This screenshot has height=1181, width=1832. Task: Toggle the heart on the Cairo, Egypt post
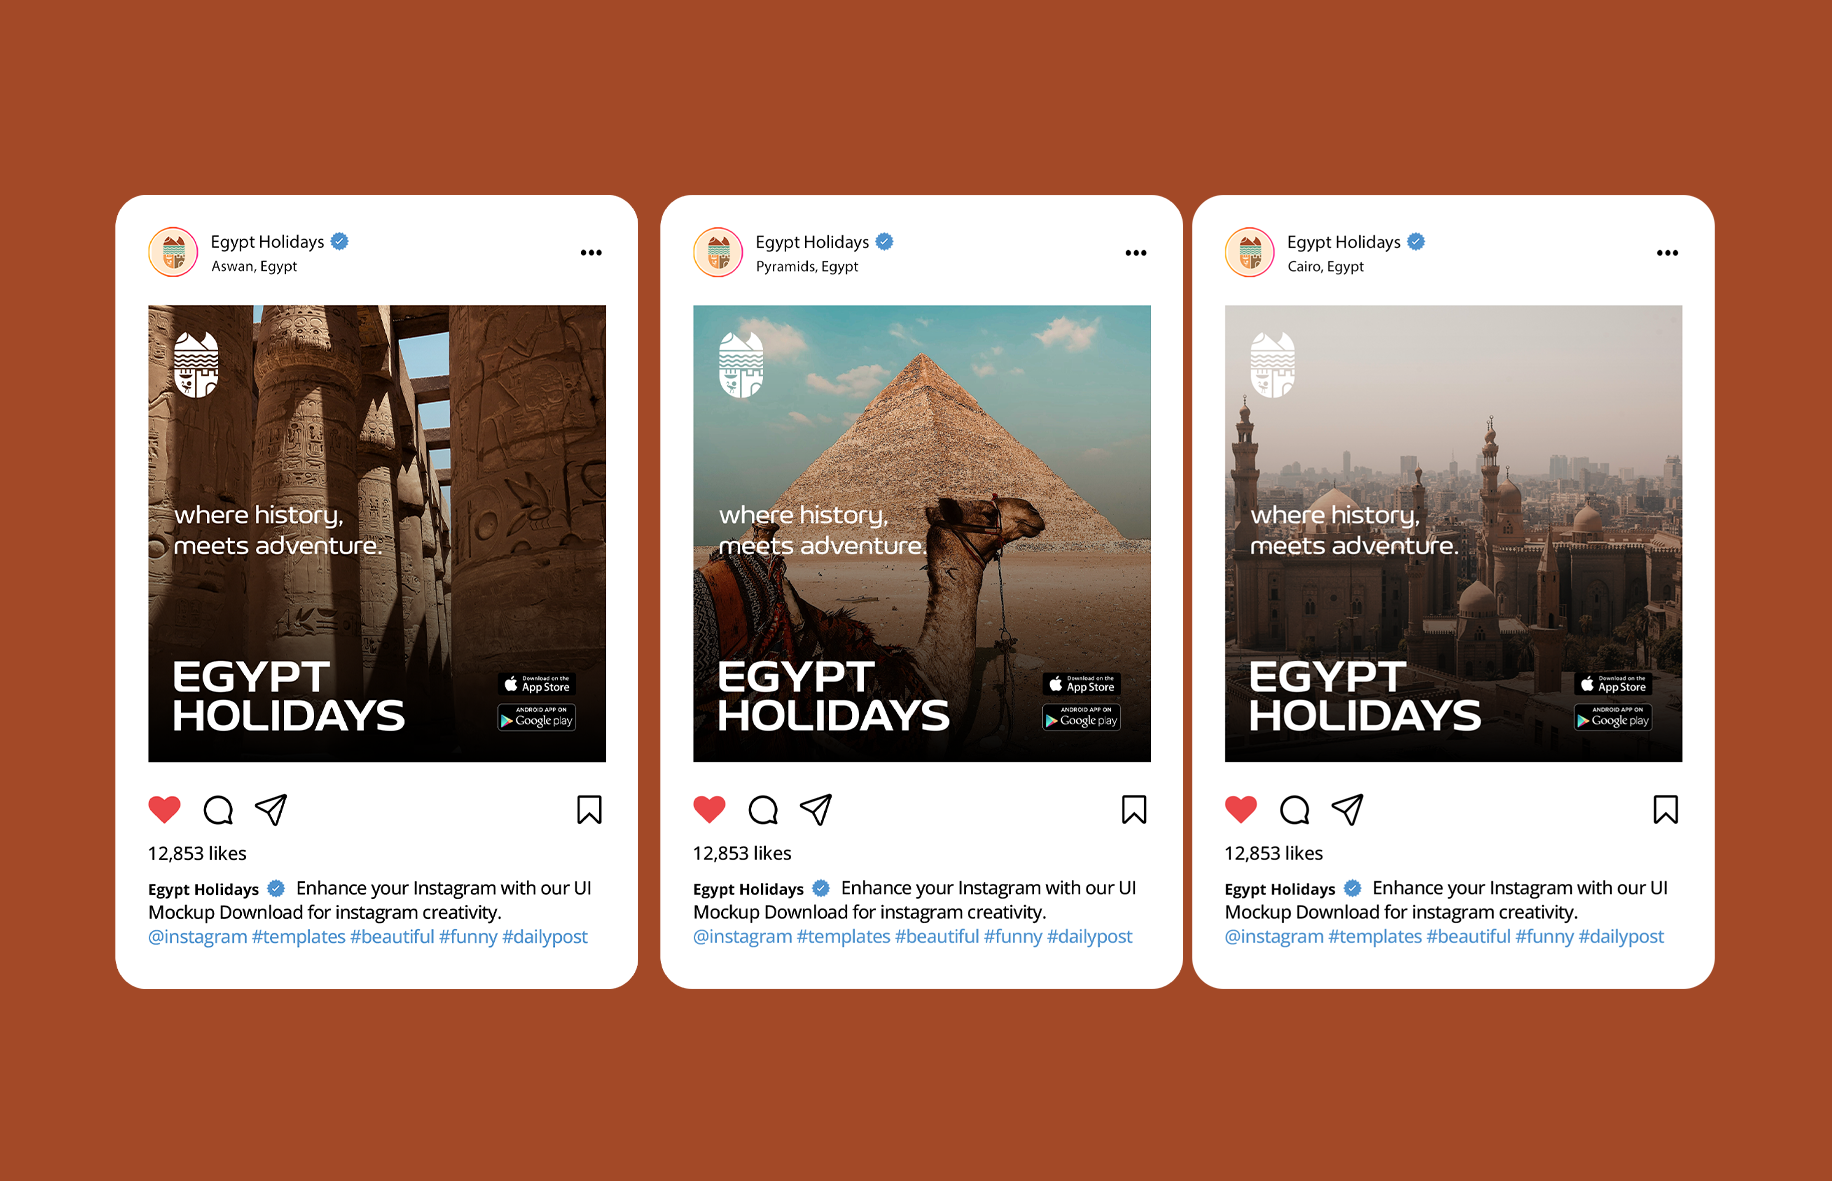coord(1241,809)
